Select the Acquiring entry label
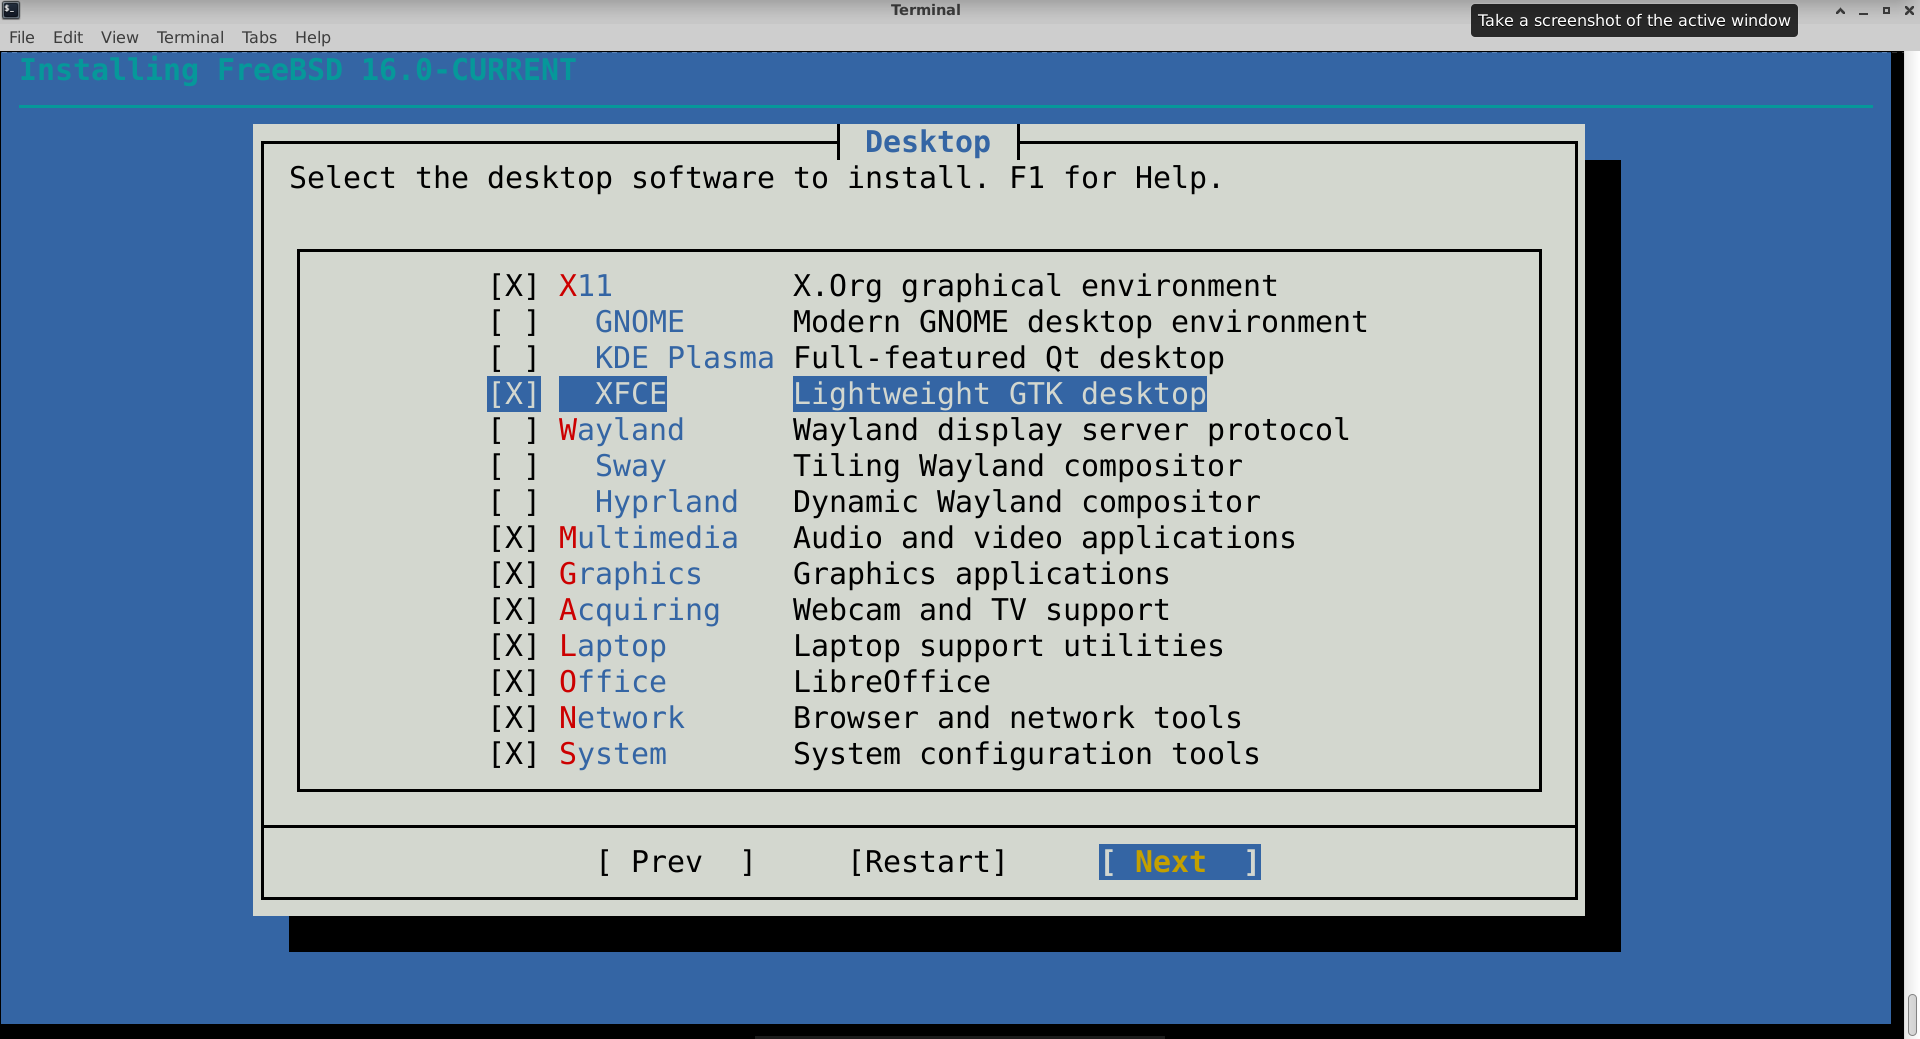 [639, 610]
